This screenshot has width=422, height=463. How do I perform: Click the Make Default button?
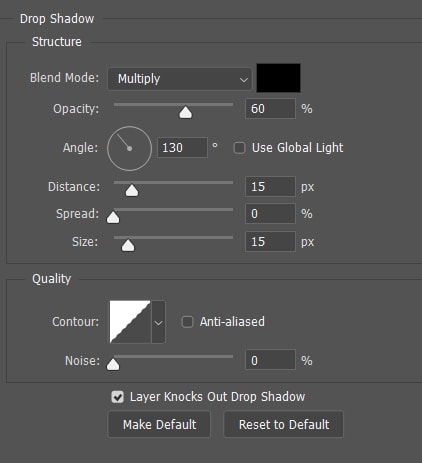159,424
